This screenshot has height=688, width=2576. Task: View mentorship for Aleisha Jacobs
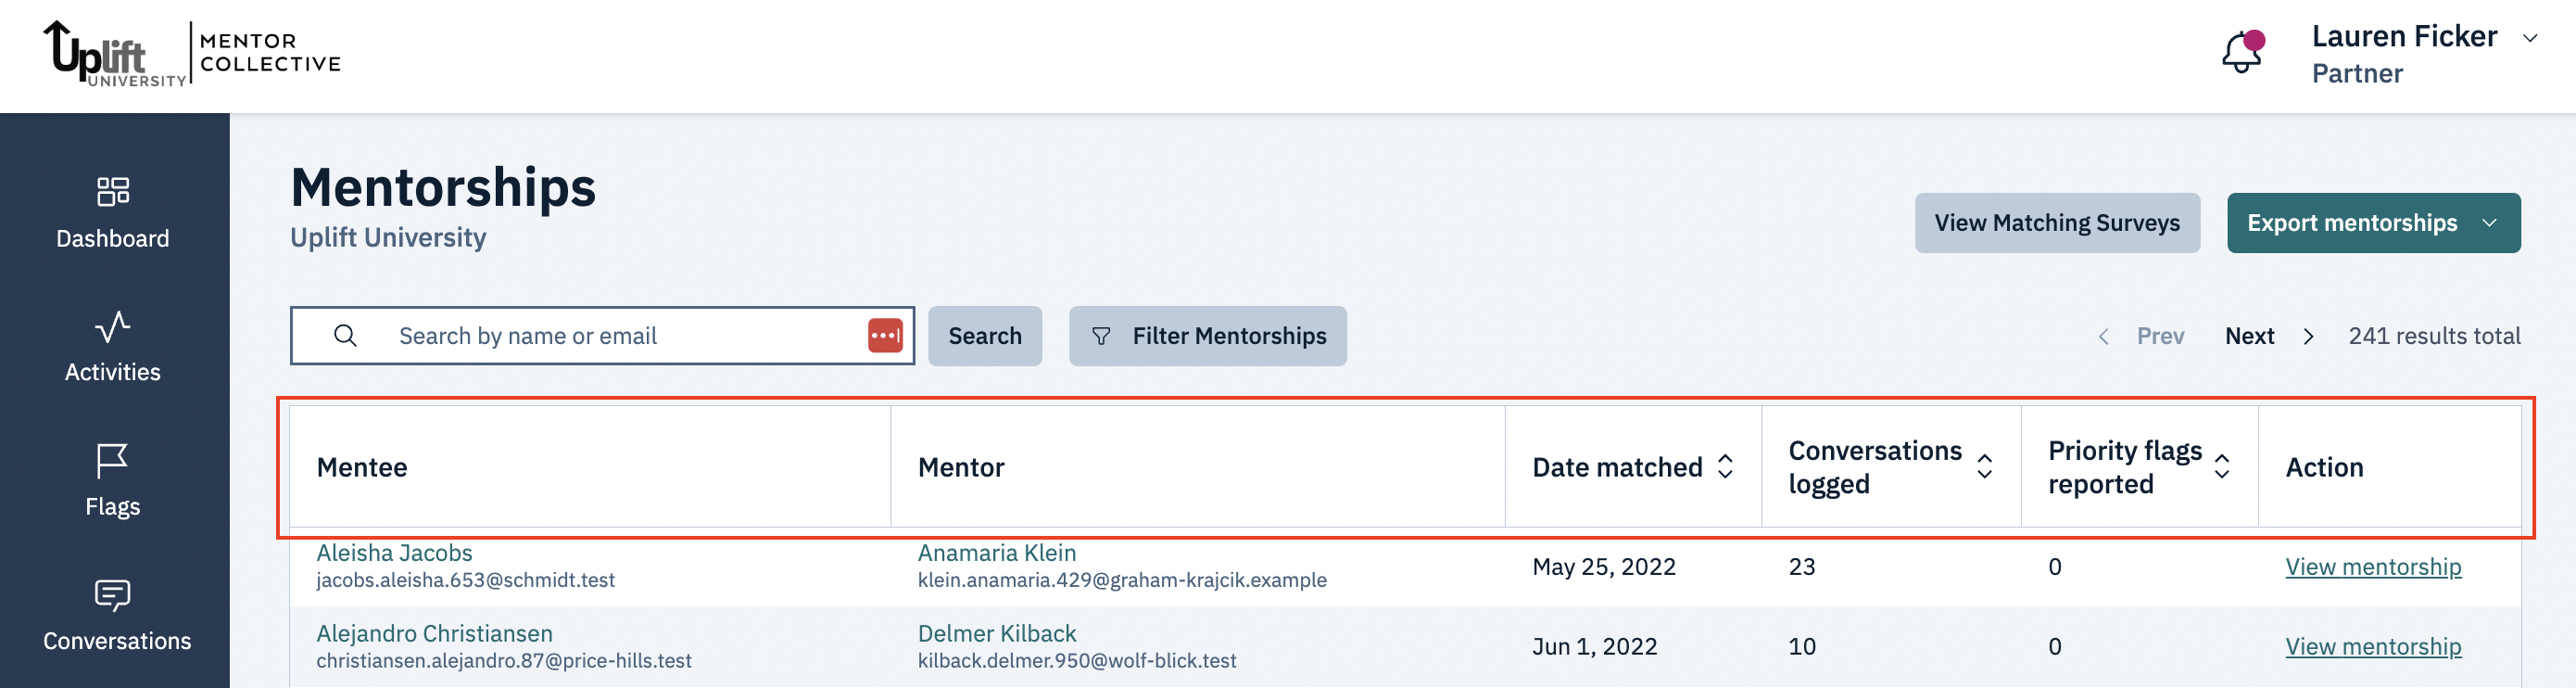coord(2372,567)
